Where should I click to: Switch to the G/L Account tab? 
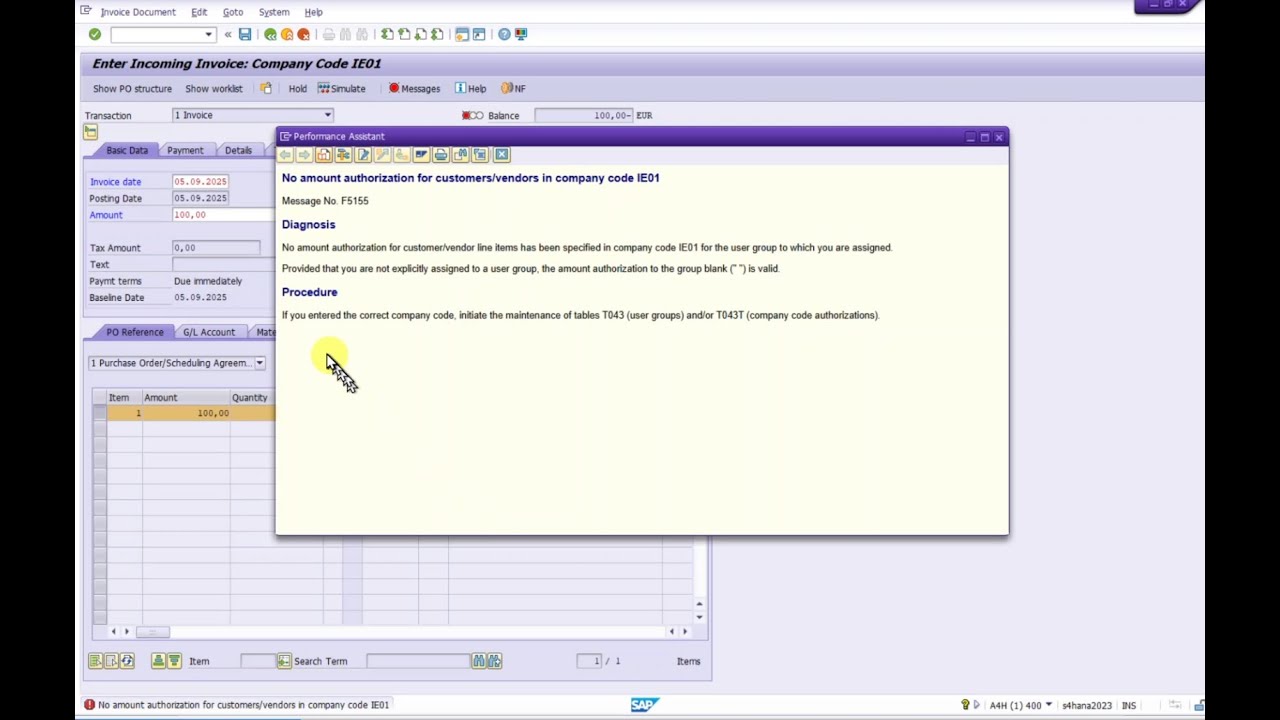[x=209, y=332]
